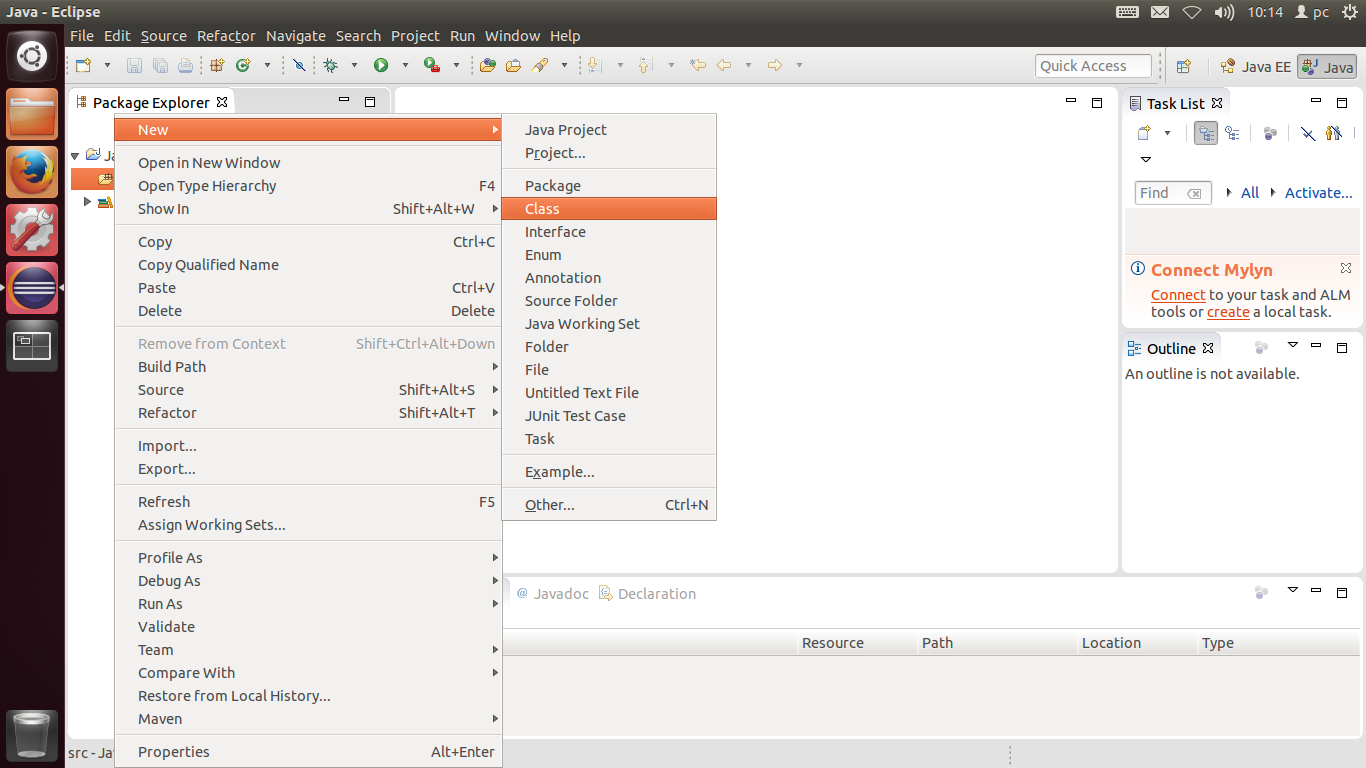Click the green Run icon
Image resolution: width=1366 pixels, height=768 pixels.
pyautogui.click(x=381, y=66)
